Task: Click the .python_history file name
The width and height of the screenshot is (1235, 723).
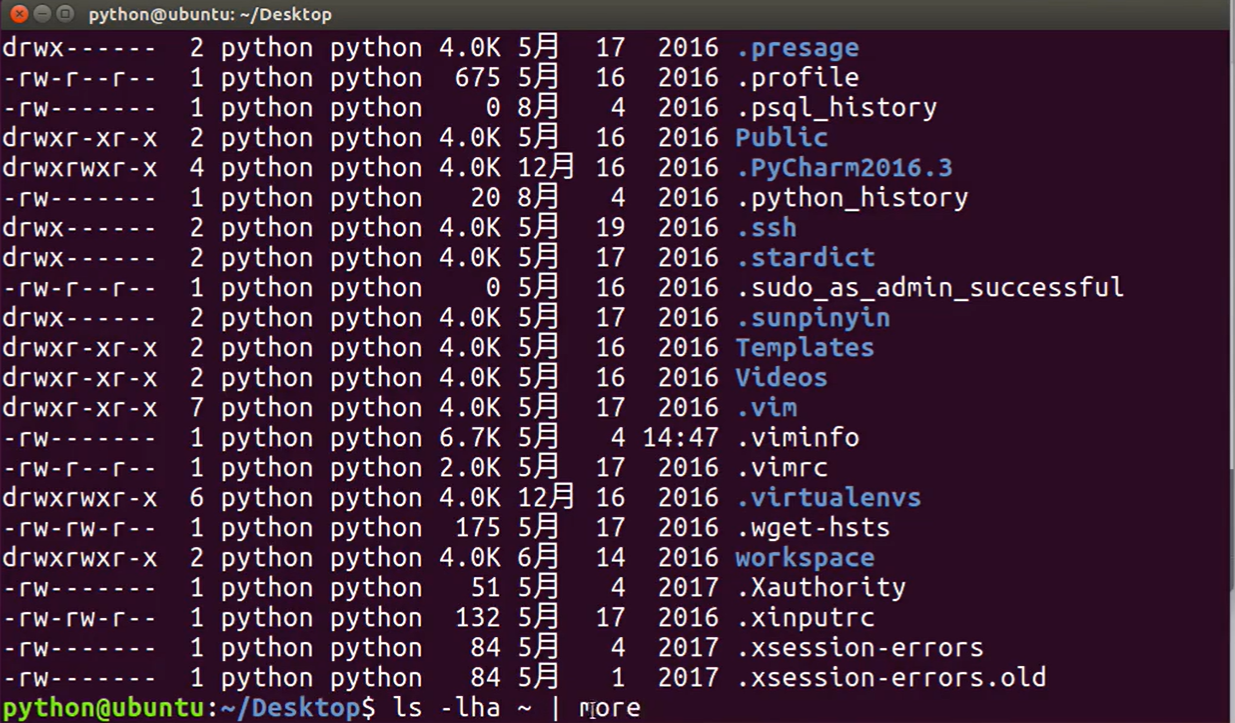Action: [852, 198]
